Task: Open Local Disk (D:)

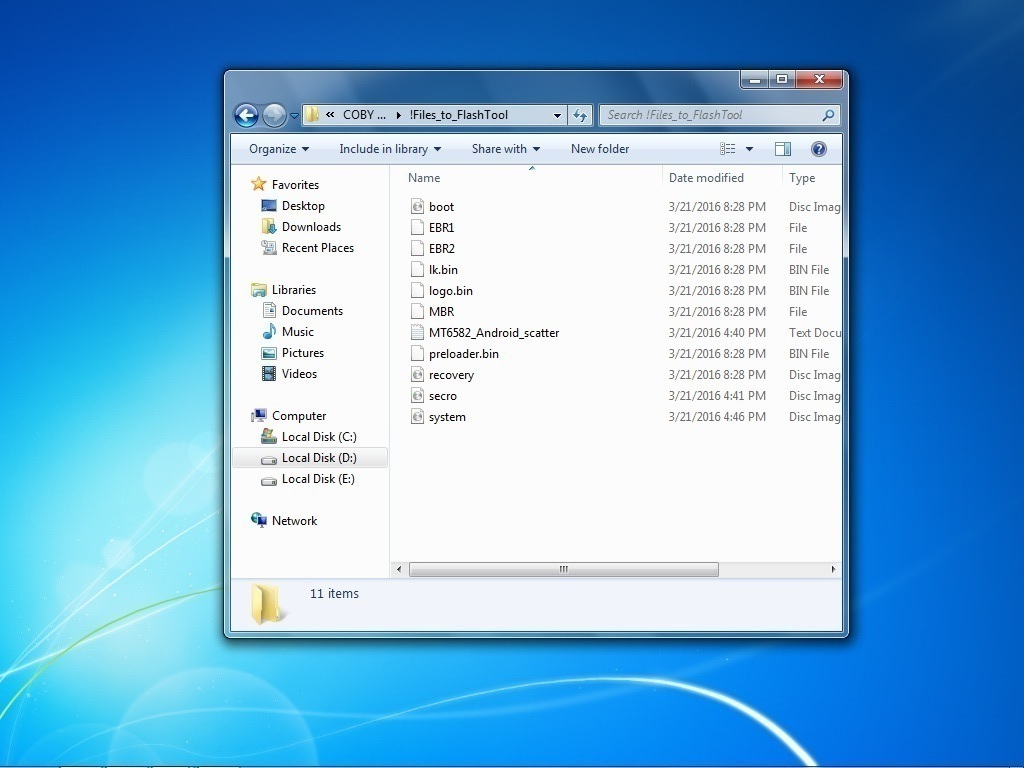Action: 309,458
